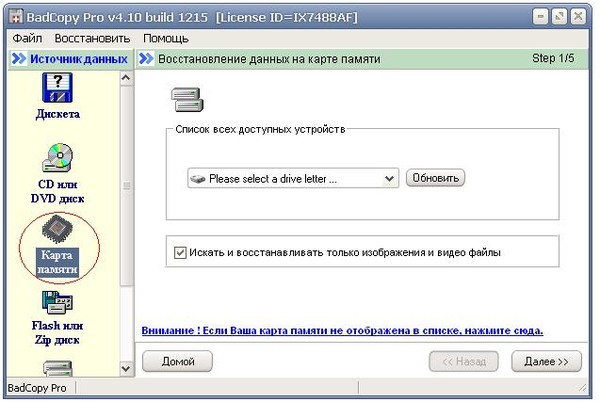The height and width of the screenshot is (402, 600).
Task: Toggle search only images and video files checkbox
Action: (x=180, y=252)
